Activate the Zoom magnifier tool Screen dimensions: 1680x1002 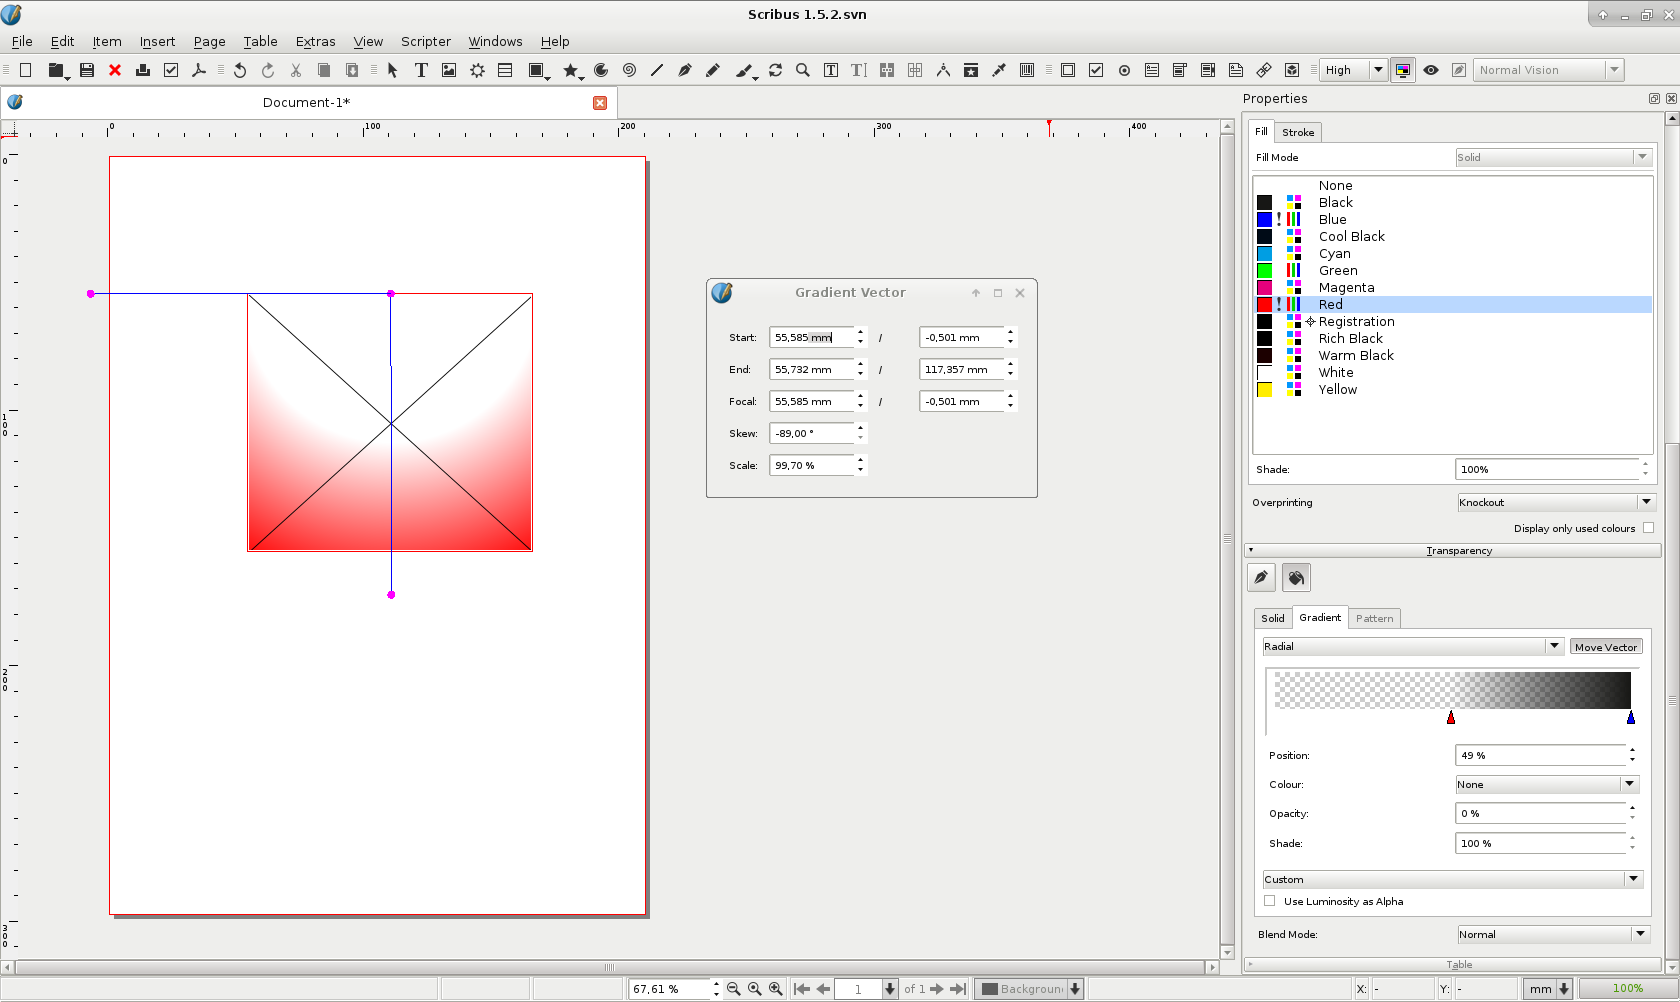[802, 70]
